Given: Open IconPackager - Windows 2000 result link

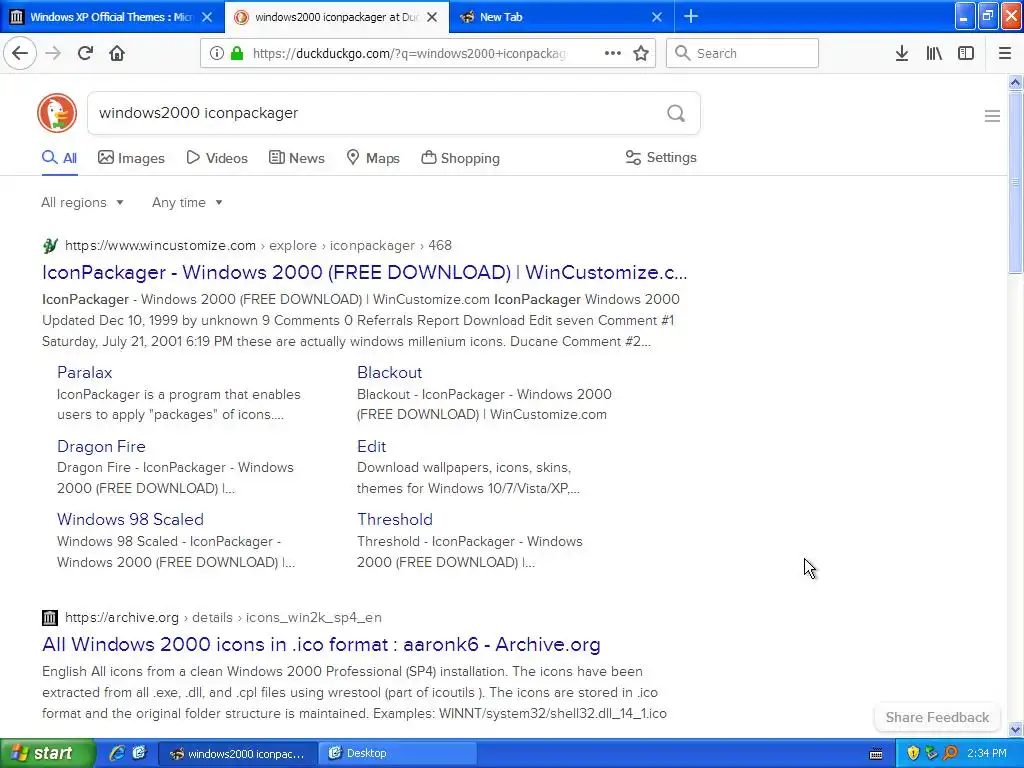Looking at the screenshot, I should point(364,272).
